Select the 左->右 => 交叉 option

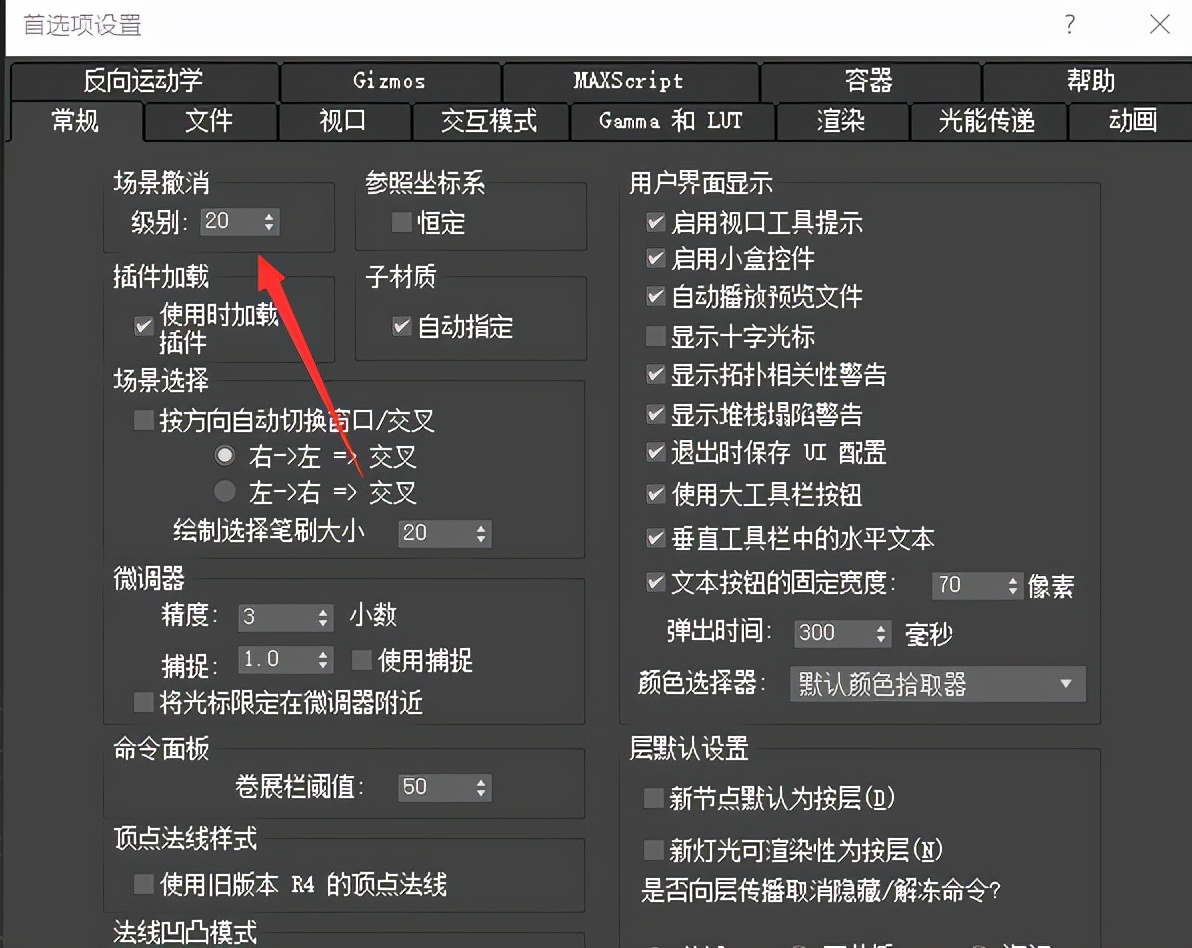click(x=225, y=492)
